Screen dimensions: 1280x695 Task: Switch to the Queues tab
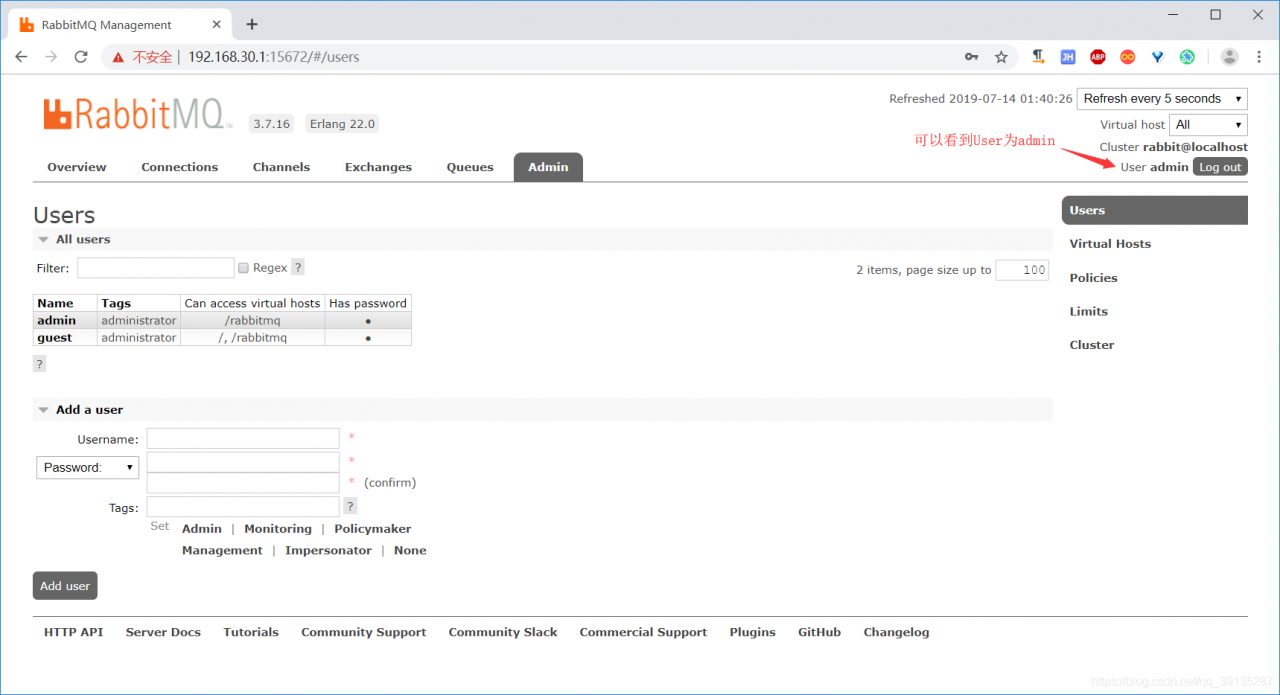(470, 167)
